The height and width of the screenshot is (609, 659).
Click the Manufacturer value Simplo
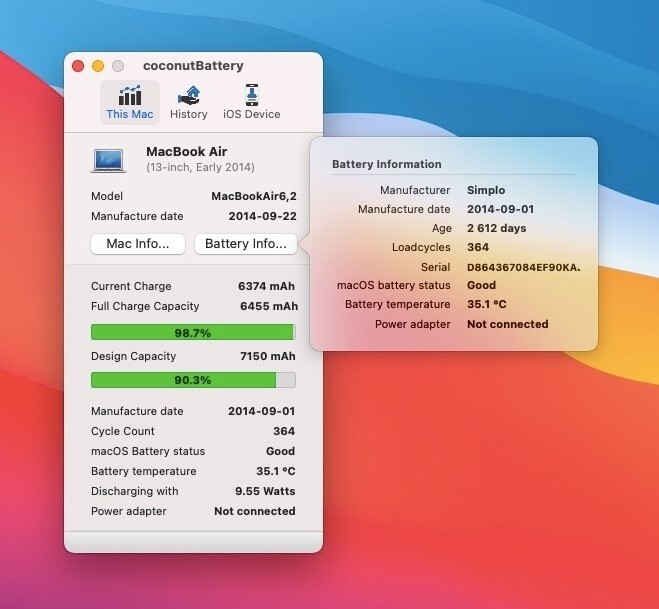click(486, 190)
